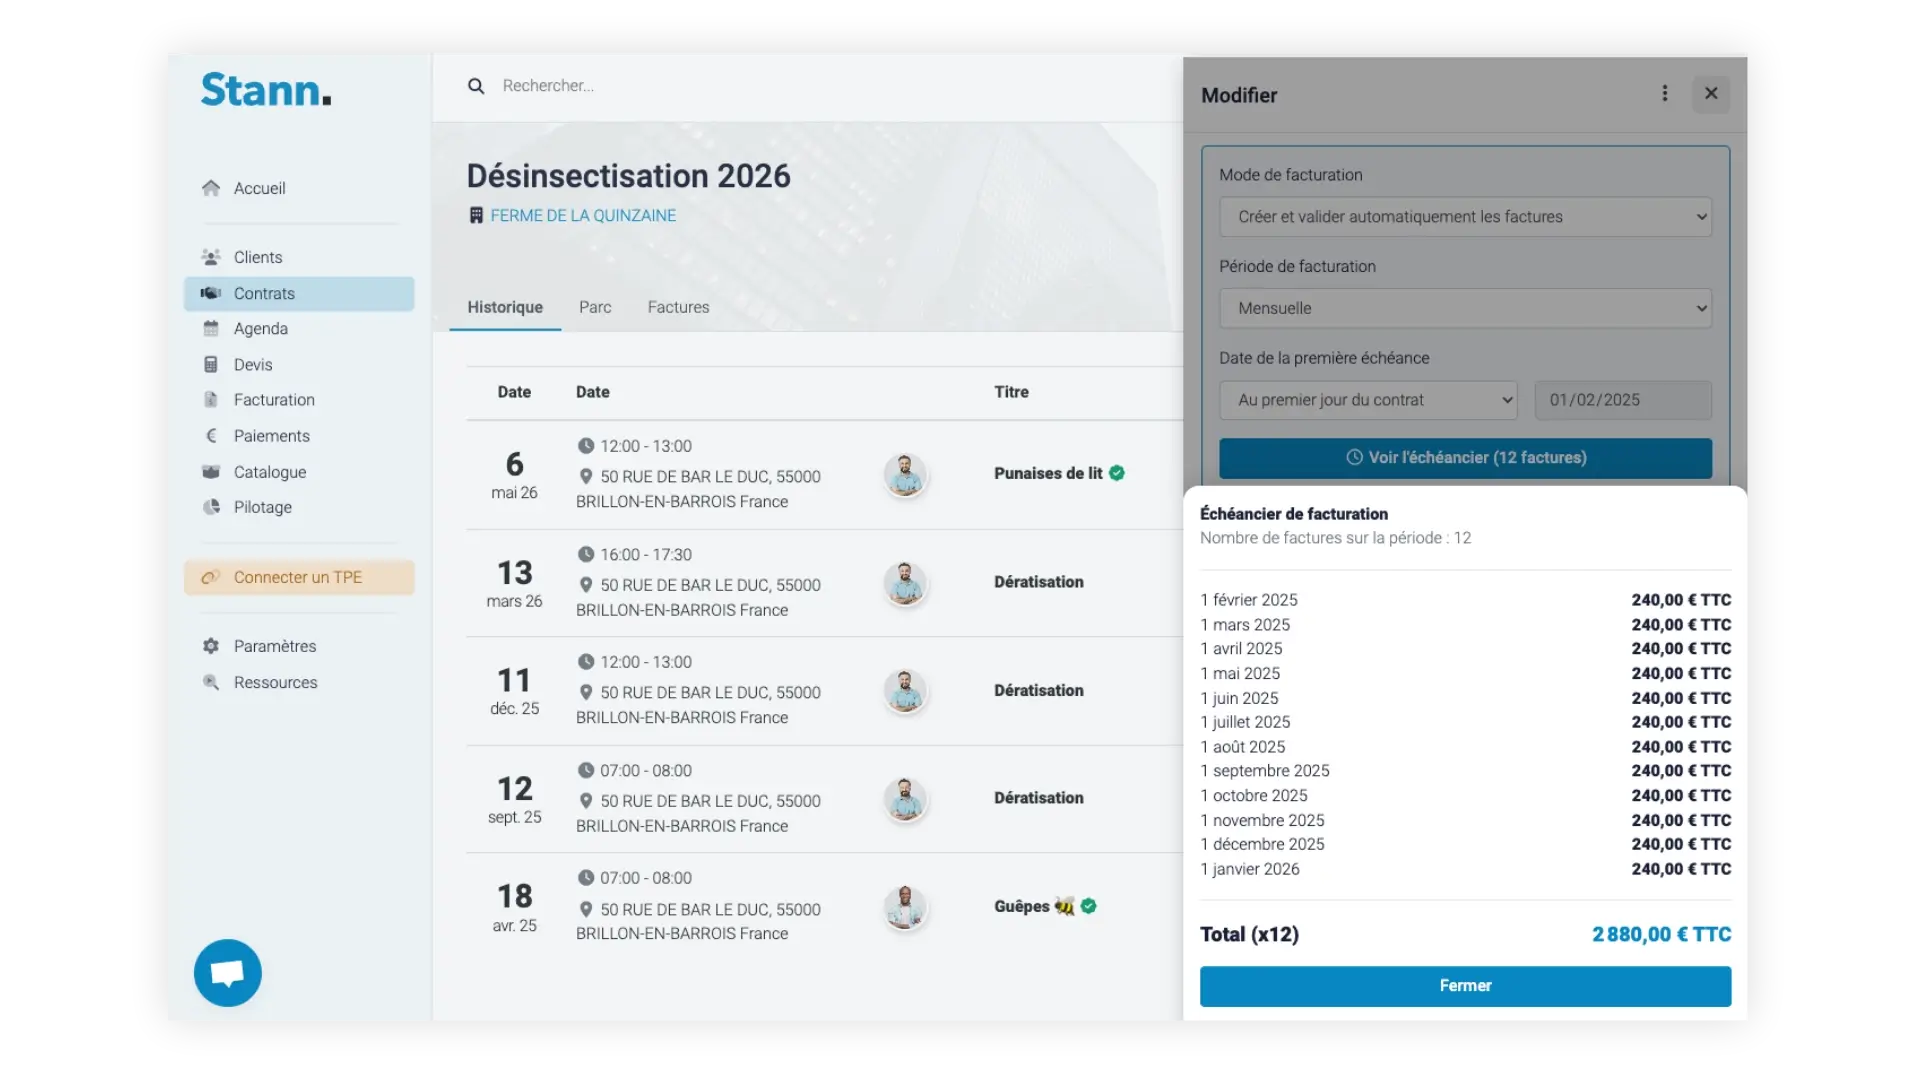Viewport: 1920px width, 1080px height.
Task: Click the Paiements euro icon
Action: pyautogui.click(x=211, y=436)
